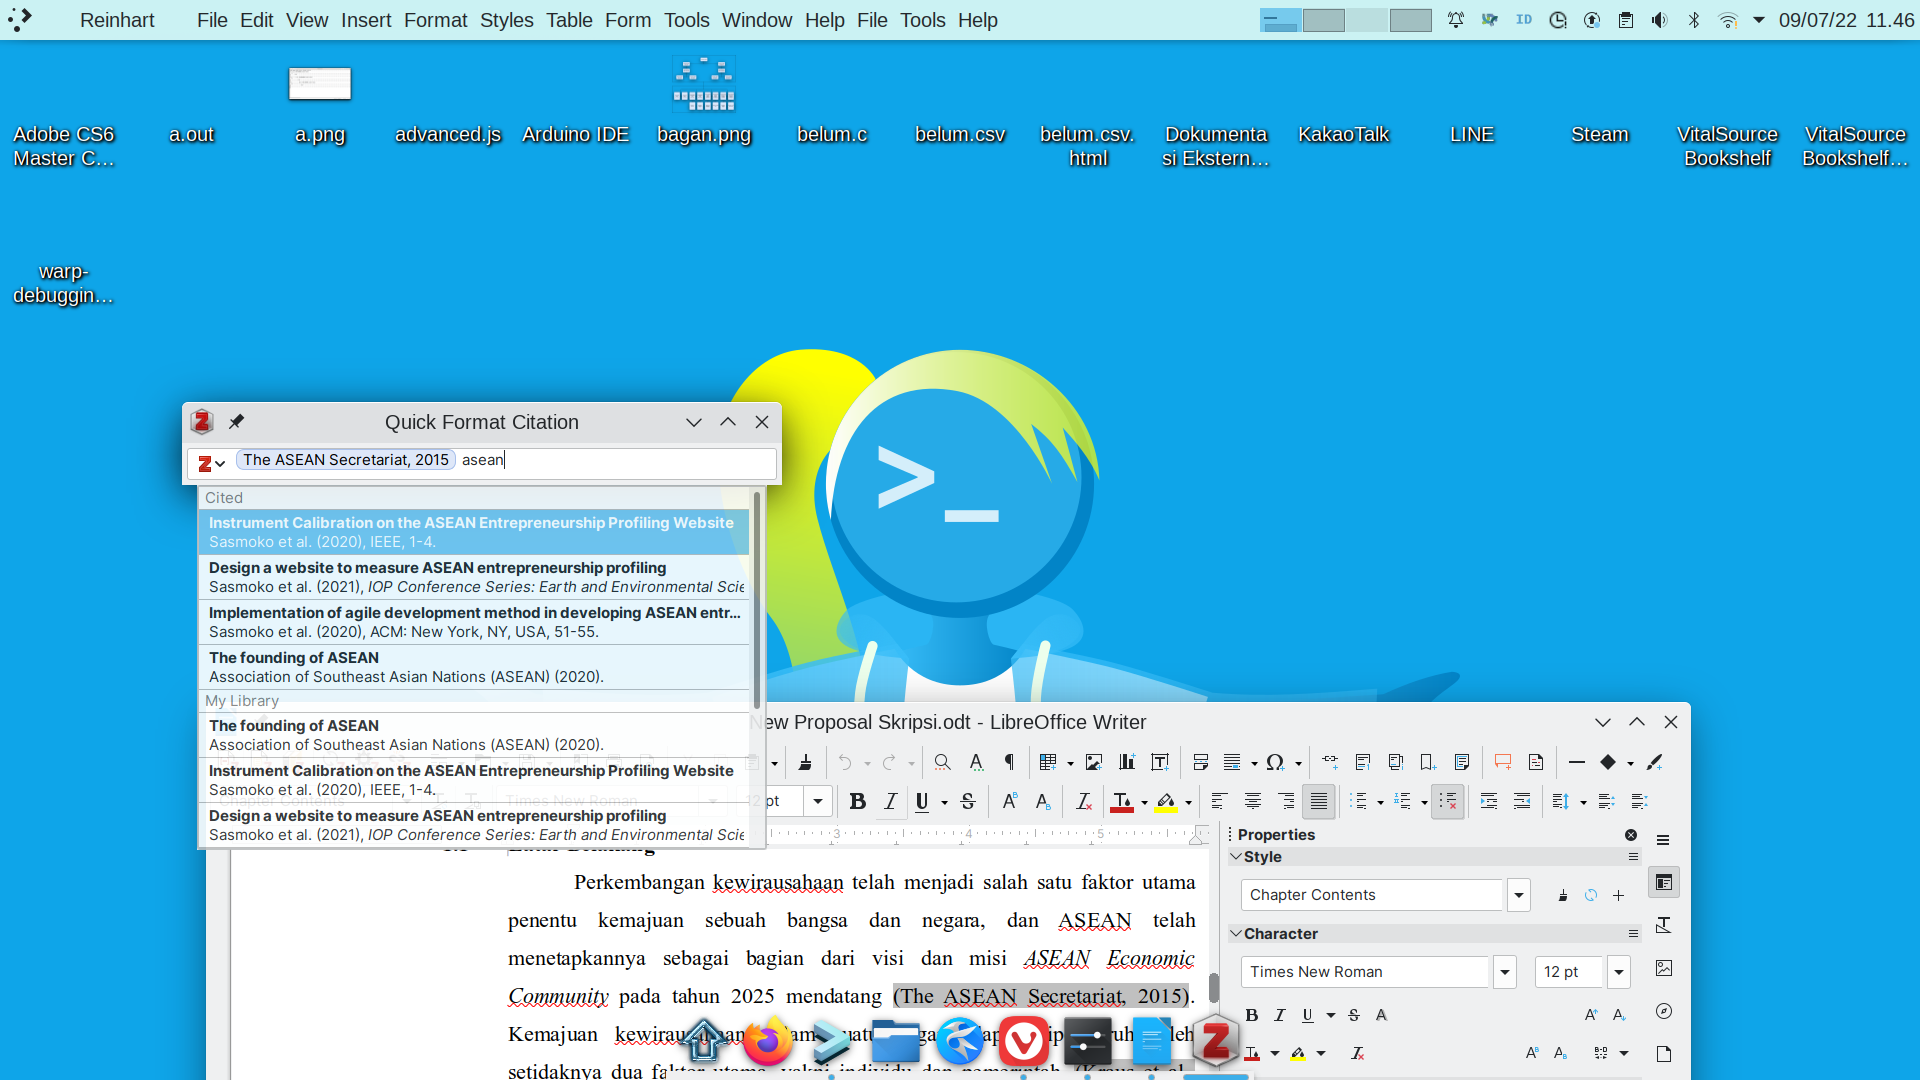Open the Styles menu

click(506, 20)
